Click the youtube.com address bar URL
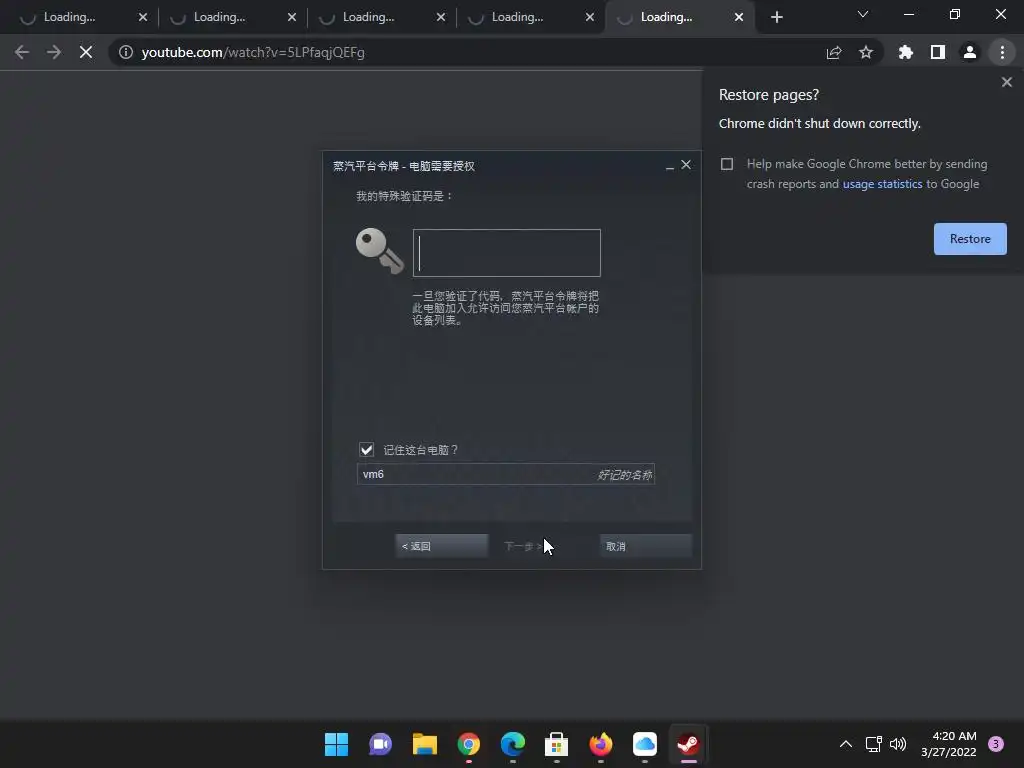This screenshot has height=768, width=1024. [253, 52]
